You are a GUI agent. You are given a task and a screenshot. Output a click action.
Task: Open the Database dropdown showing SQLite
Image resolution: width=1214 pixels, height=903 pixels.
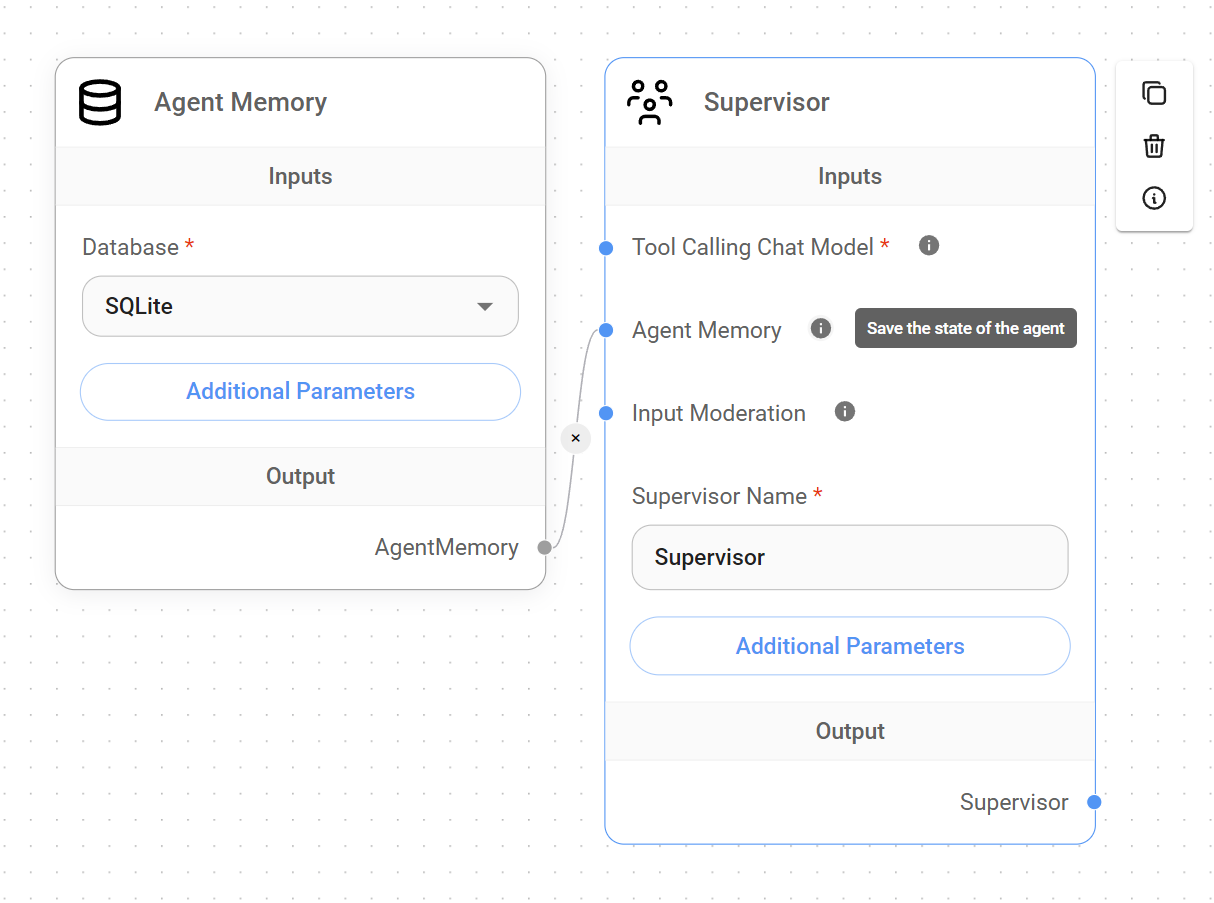tap(300, 306)
